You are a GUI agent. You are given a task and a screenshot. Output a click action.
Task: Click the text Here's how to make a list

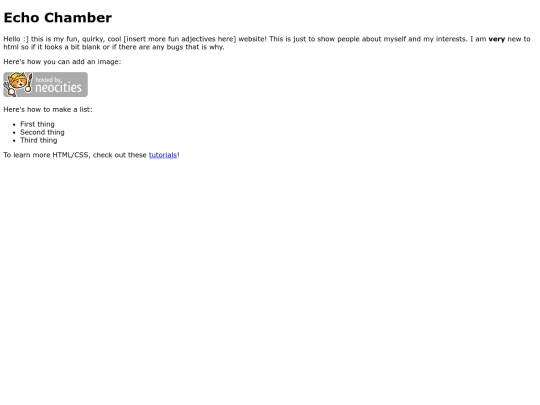[x=48, y=110]
